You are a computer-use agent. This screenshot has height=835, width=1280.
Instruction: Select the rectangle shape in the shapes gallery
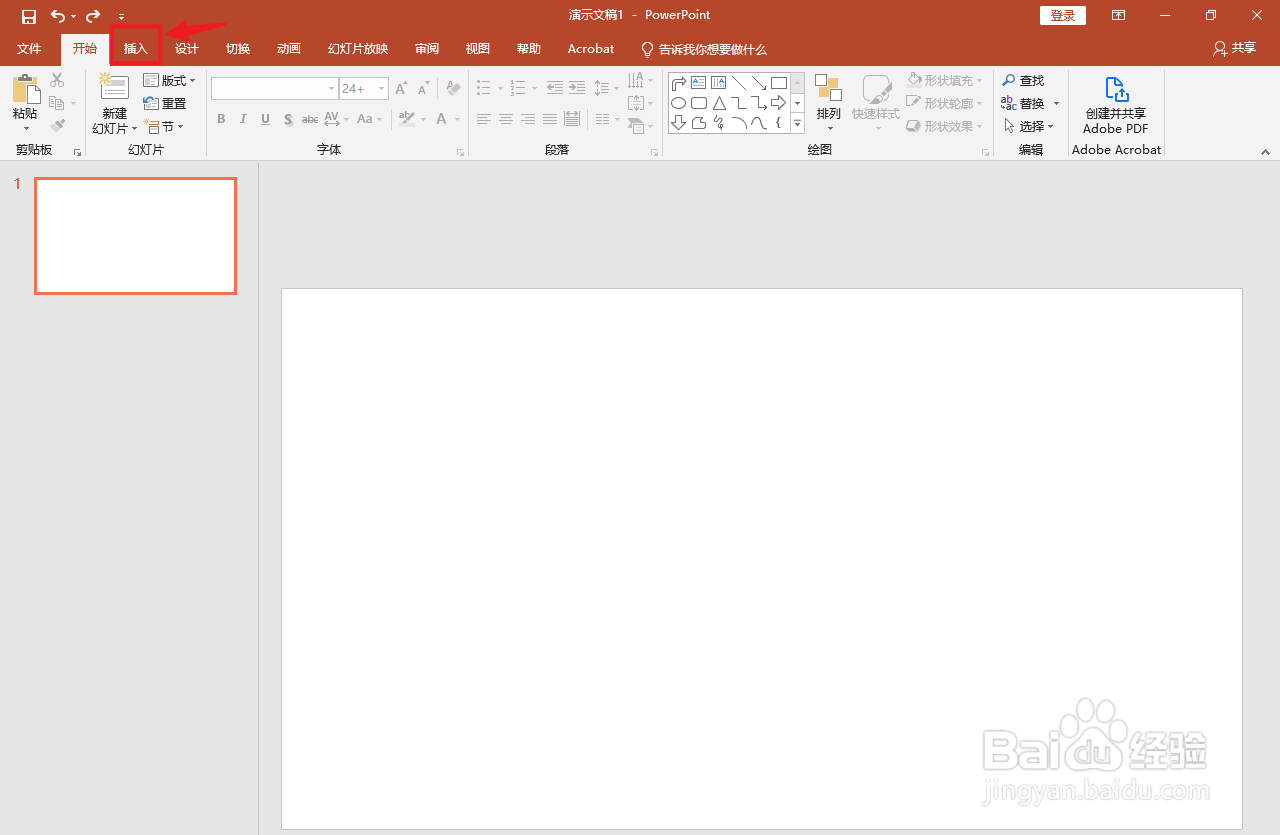pos(779,82)
